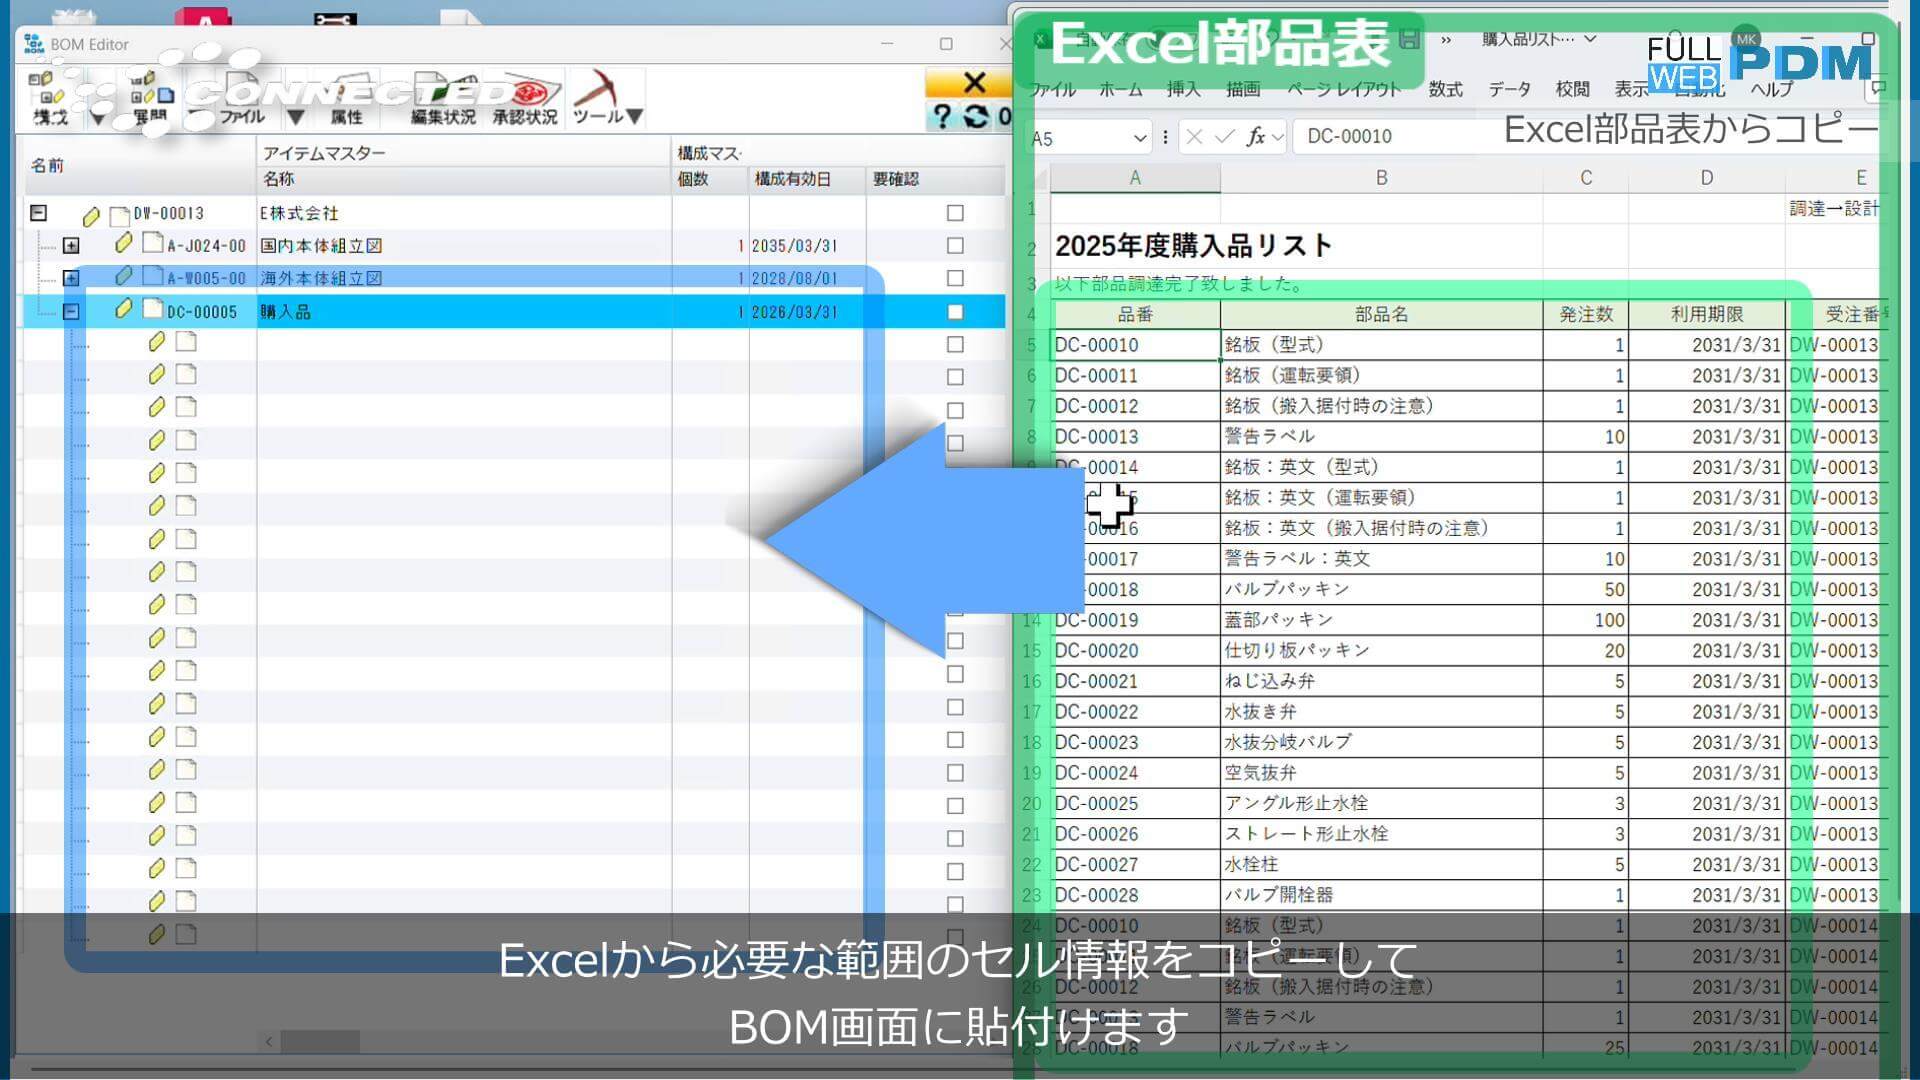The image size is (1920, 1080).
Task: Check the 要確認 checkbox for DC-00005 row
Action: click(954, 311)
